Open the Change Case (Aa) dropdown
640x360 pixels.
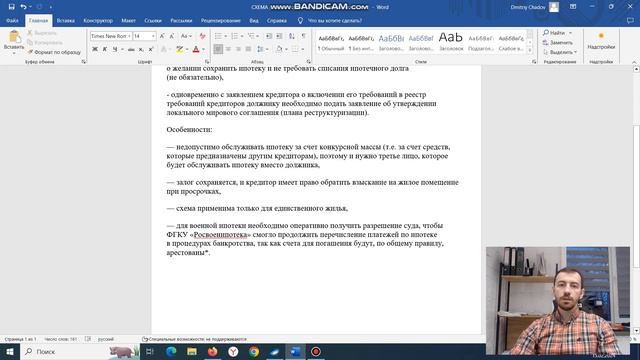pos(186,36)
